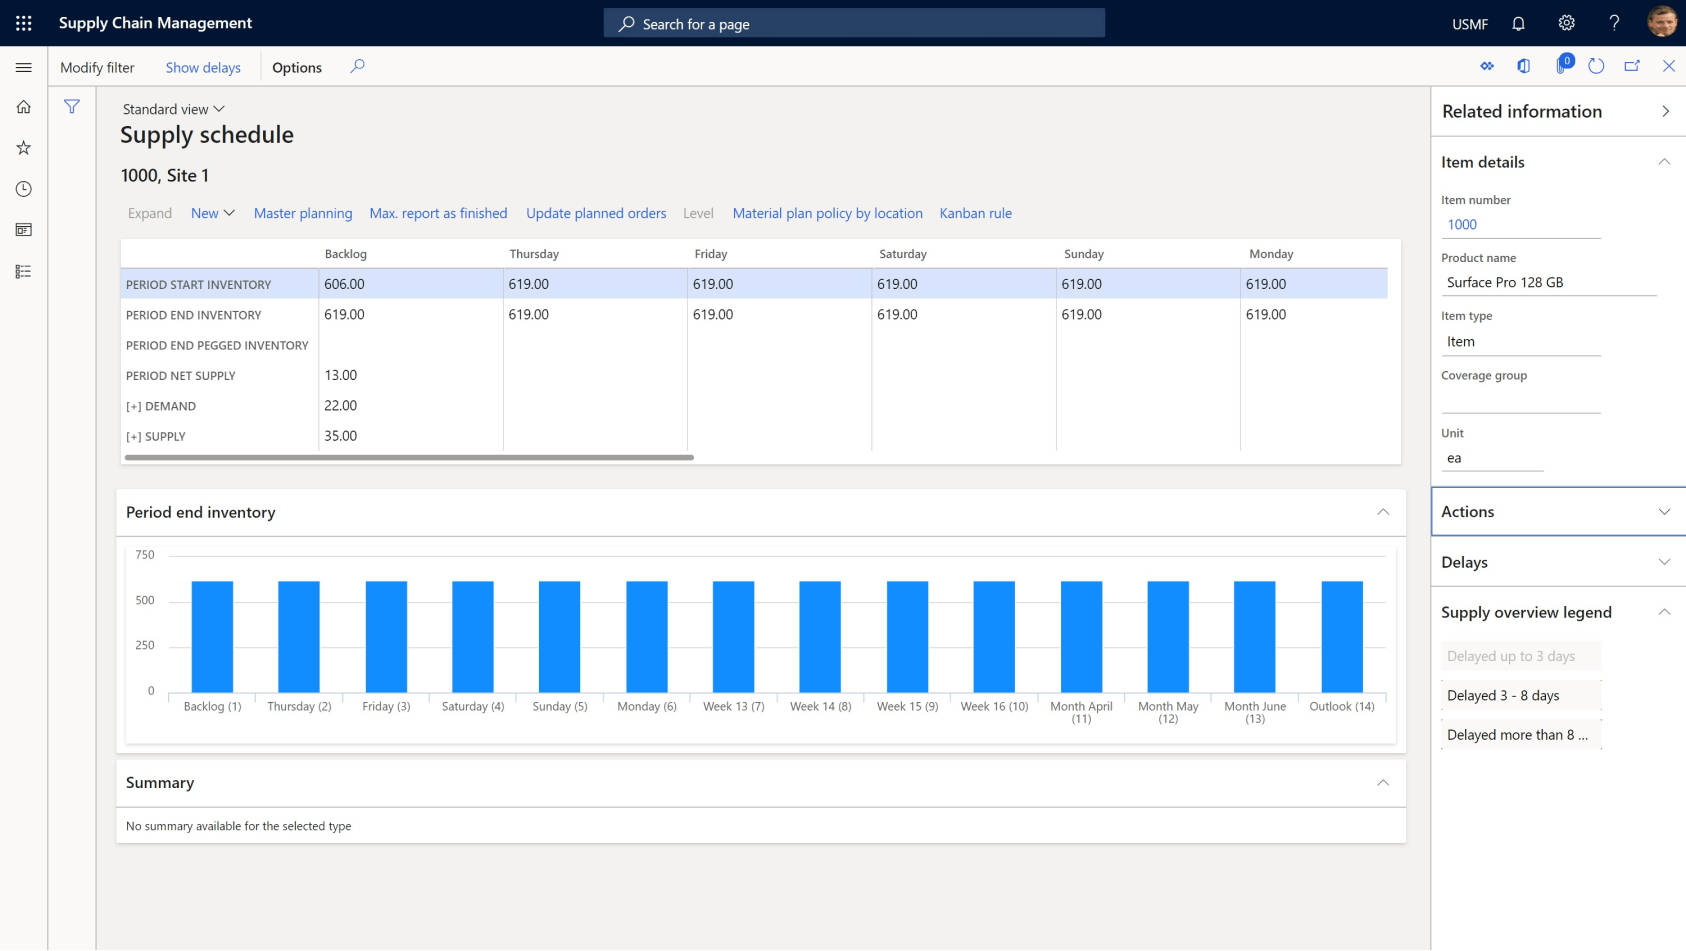
Task: Click the grid horizontal scrollbar
Action: coord(409,457)
